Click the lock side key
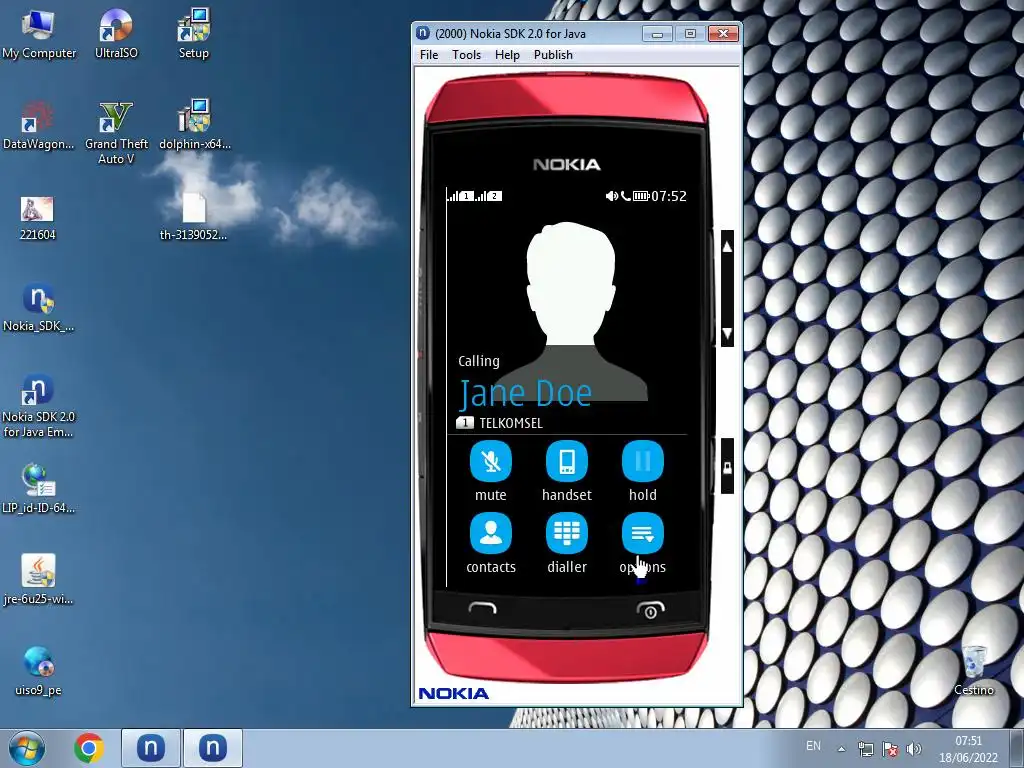This screenshot has width=1024, height=768. pyautogui.click(x=727, y=466)
